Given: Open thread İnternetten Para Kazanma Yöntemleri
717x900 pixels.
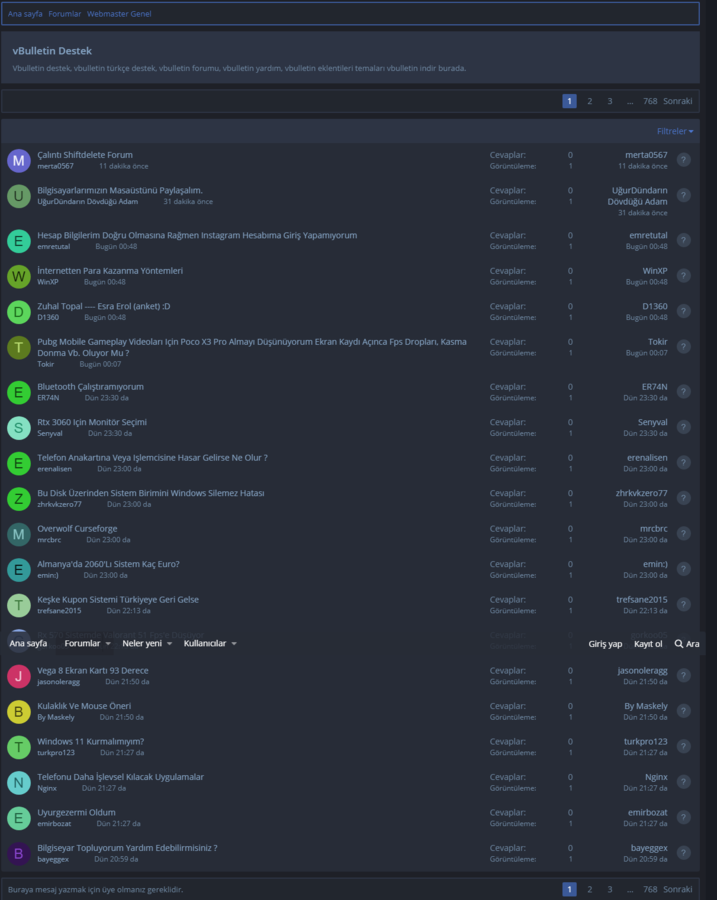Looking at the screenshot, I should [110, 271].
